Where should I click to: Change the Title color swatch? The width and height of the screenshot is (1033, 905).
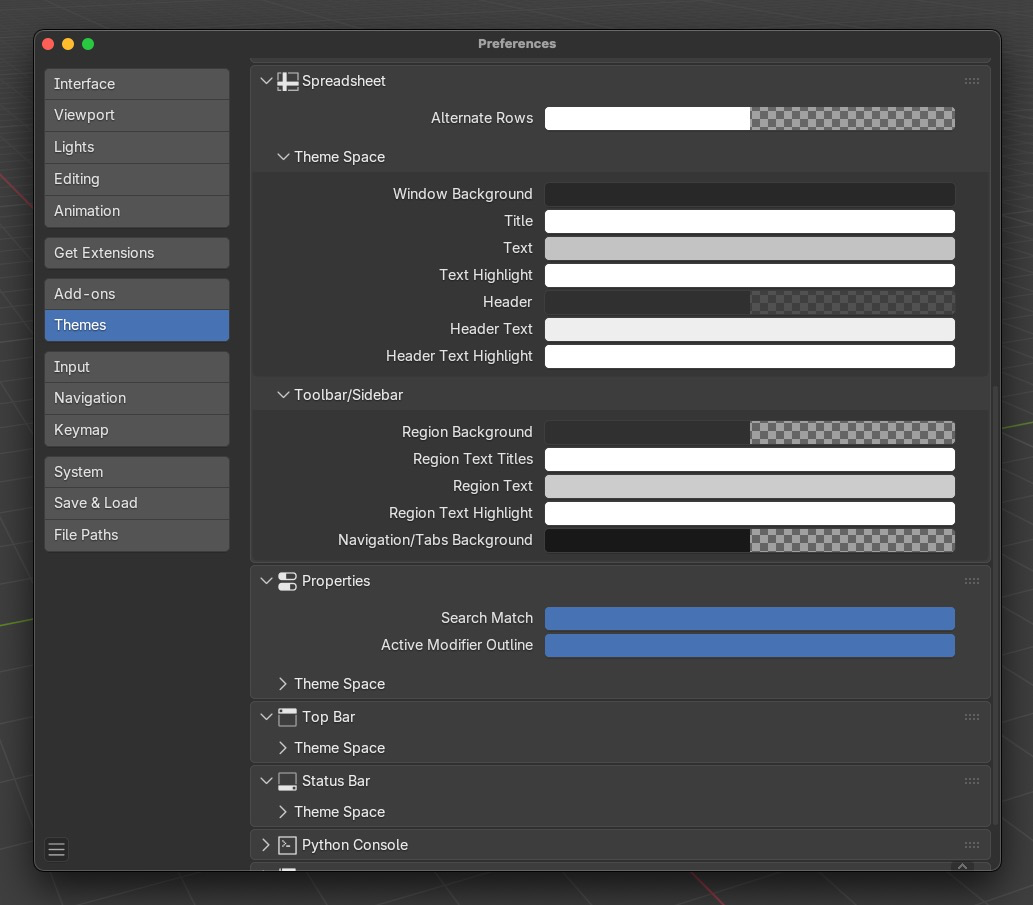tap(750, 221)
